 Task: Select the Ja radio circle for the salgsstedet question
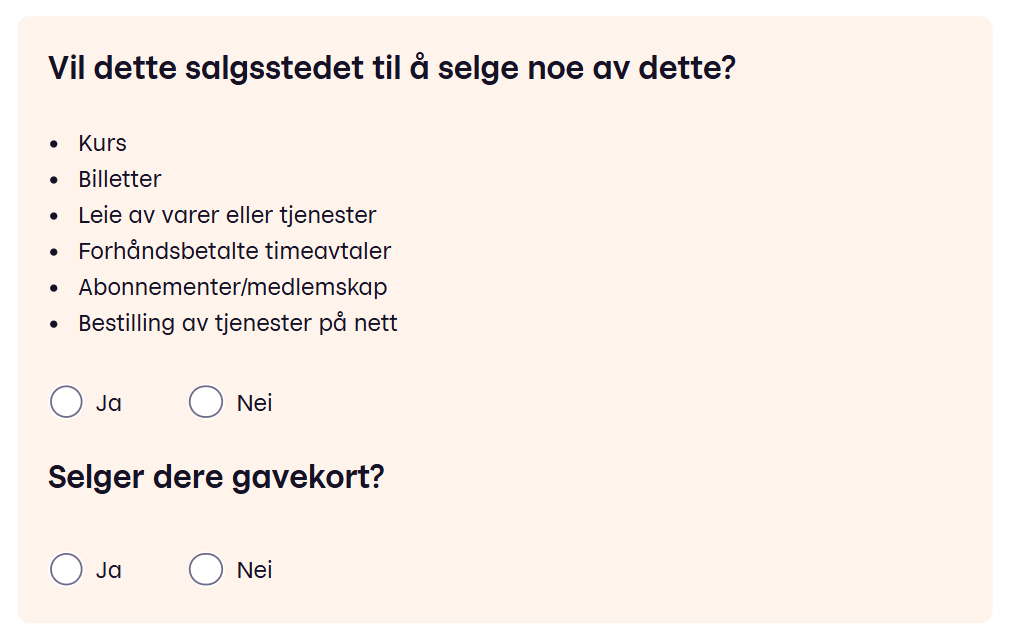point(66,403)
